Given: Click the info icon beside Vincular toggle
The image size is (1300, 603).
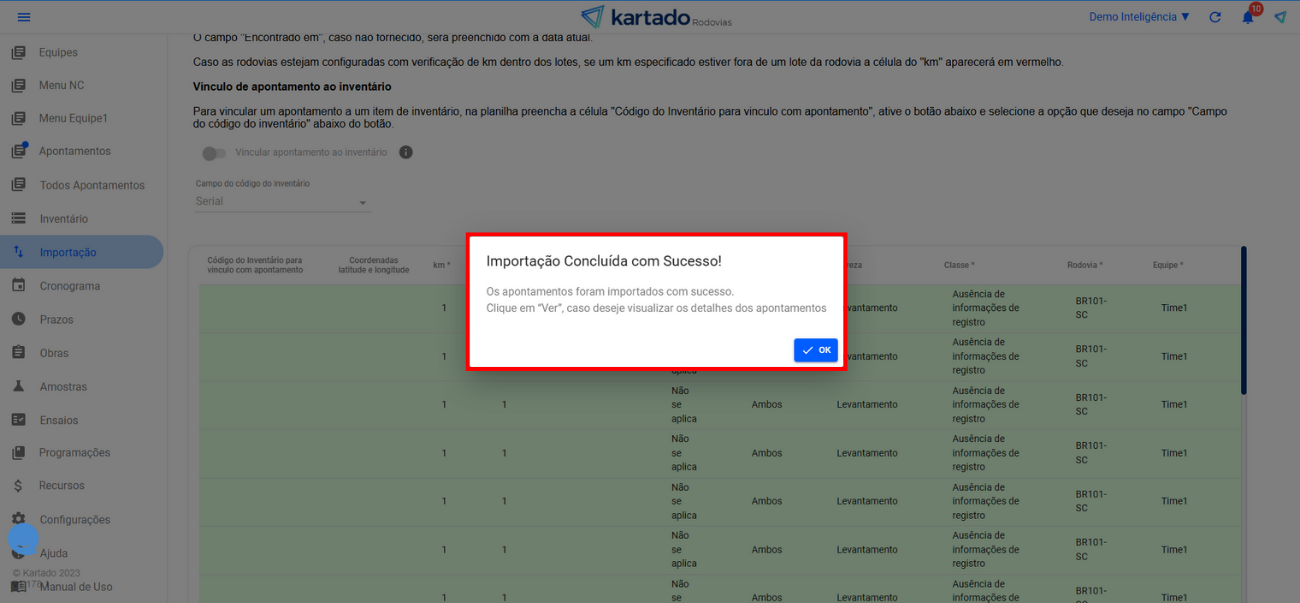Looking at the screenshot, I should (406, 153).
